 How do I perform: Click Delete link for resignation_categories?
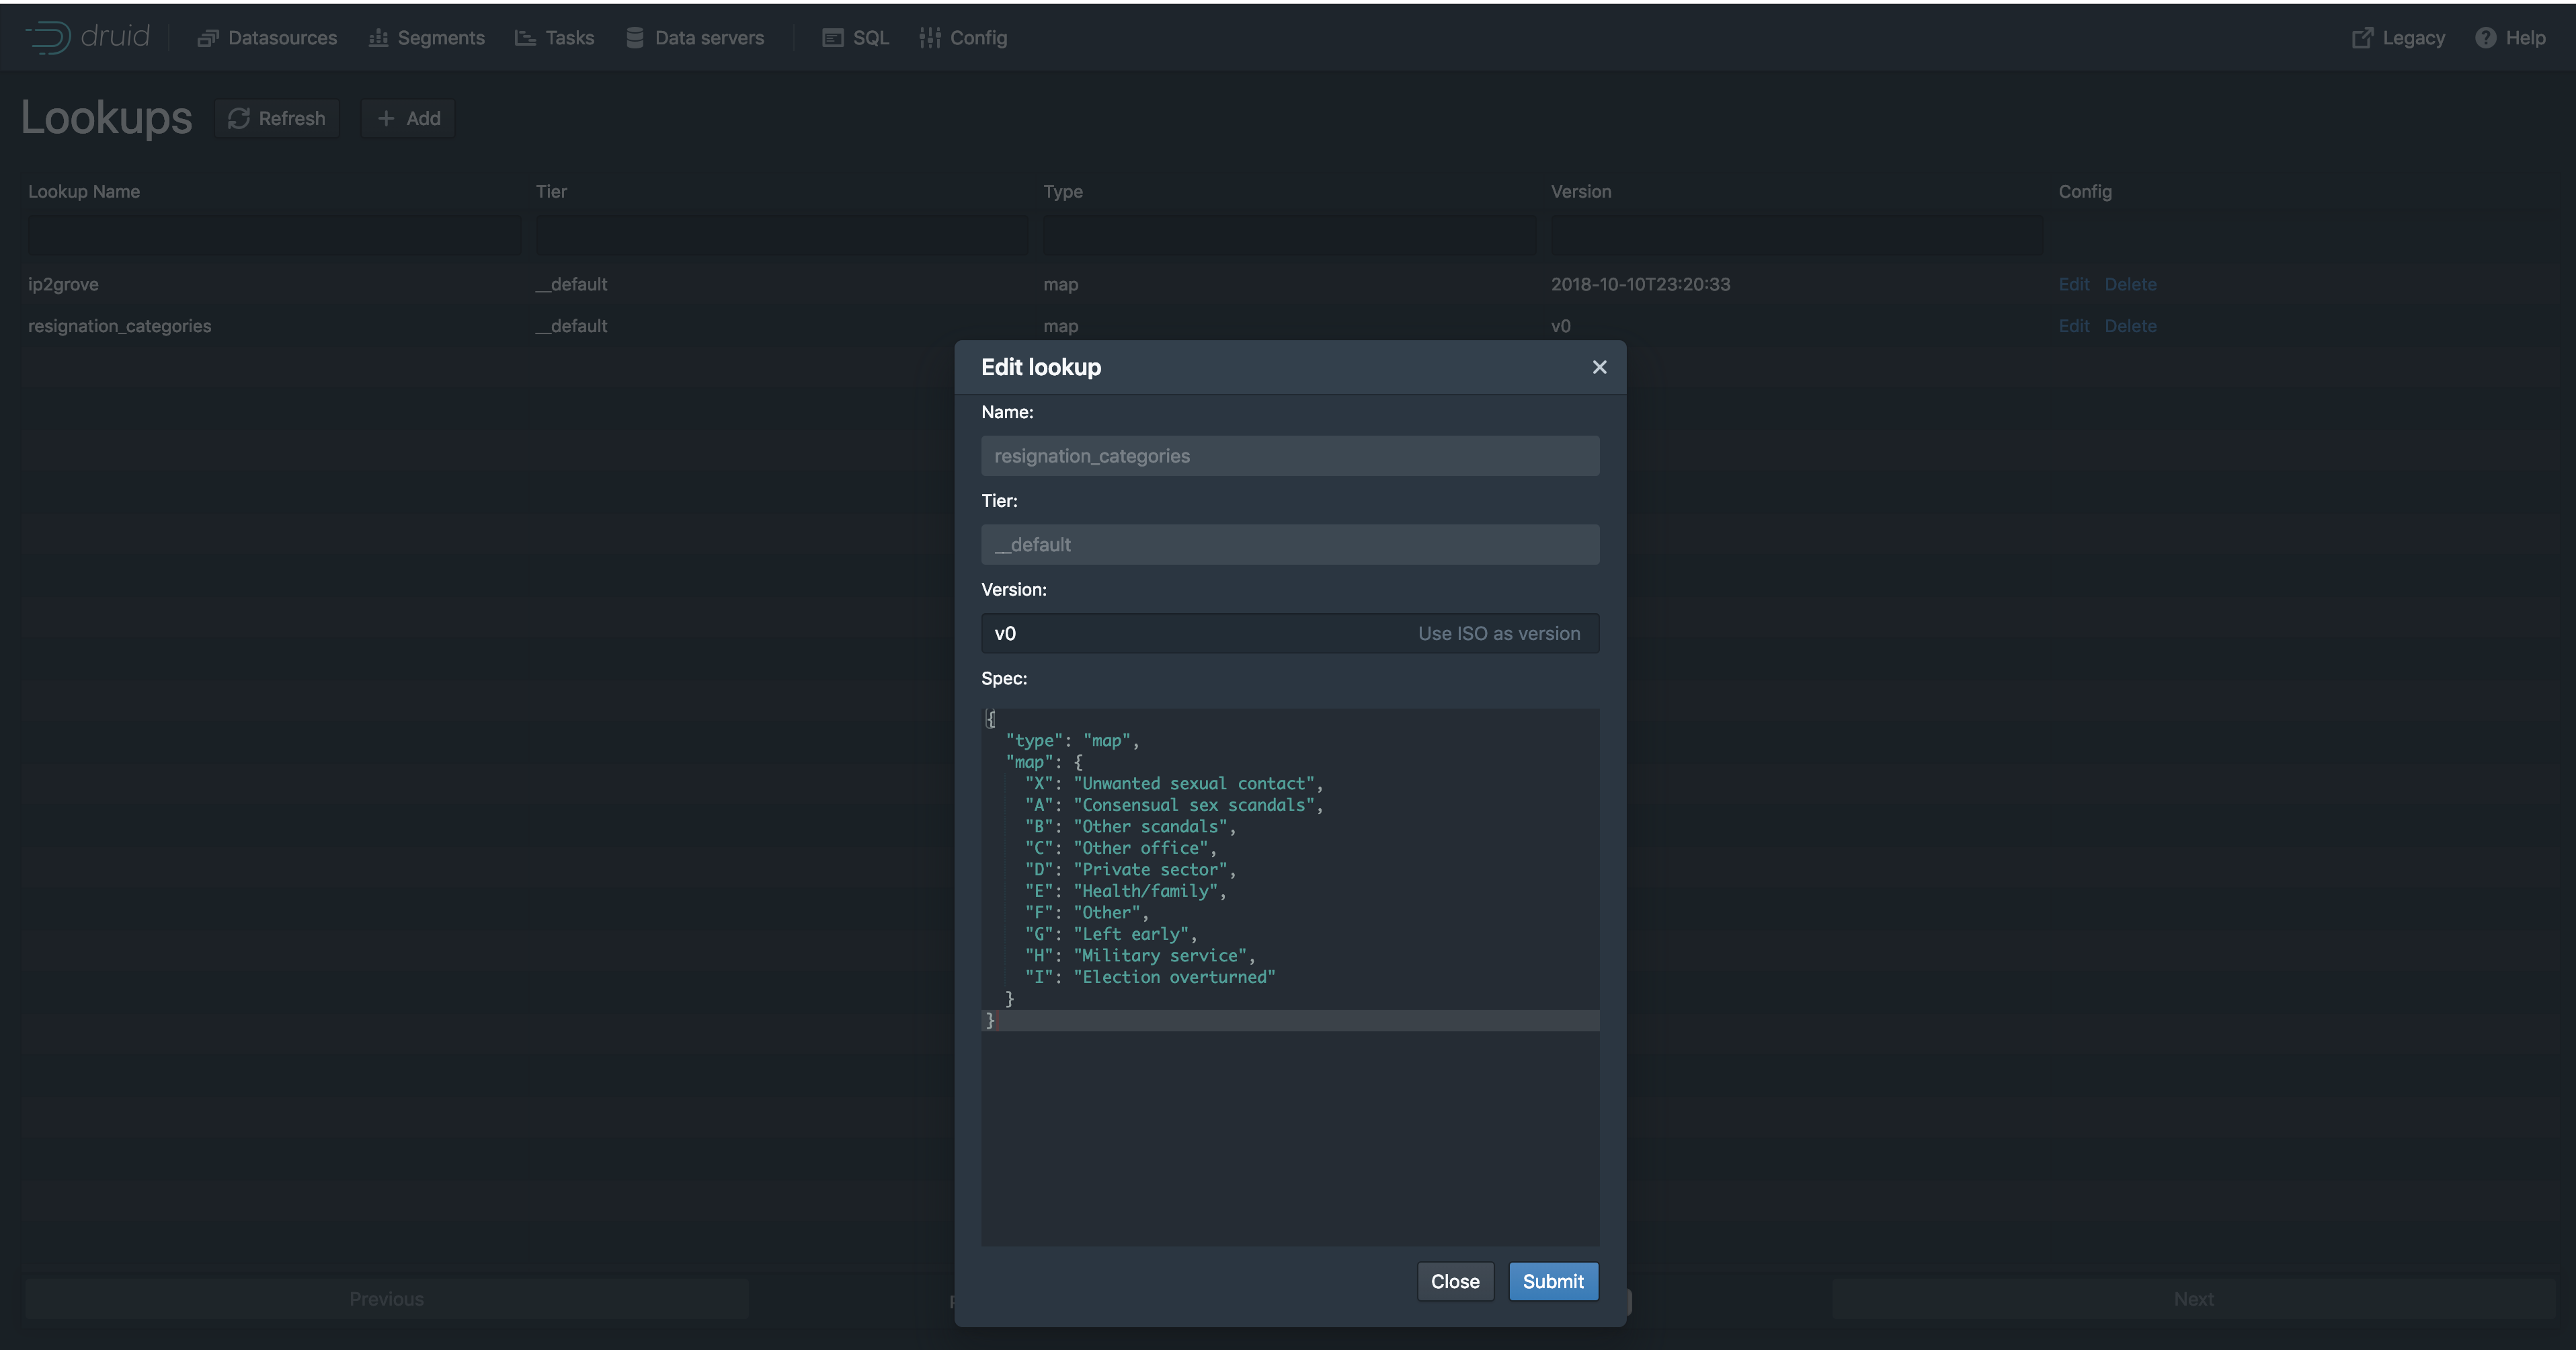[x=2130, y=326]
